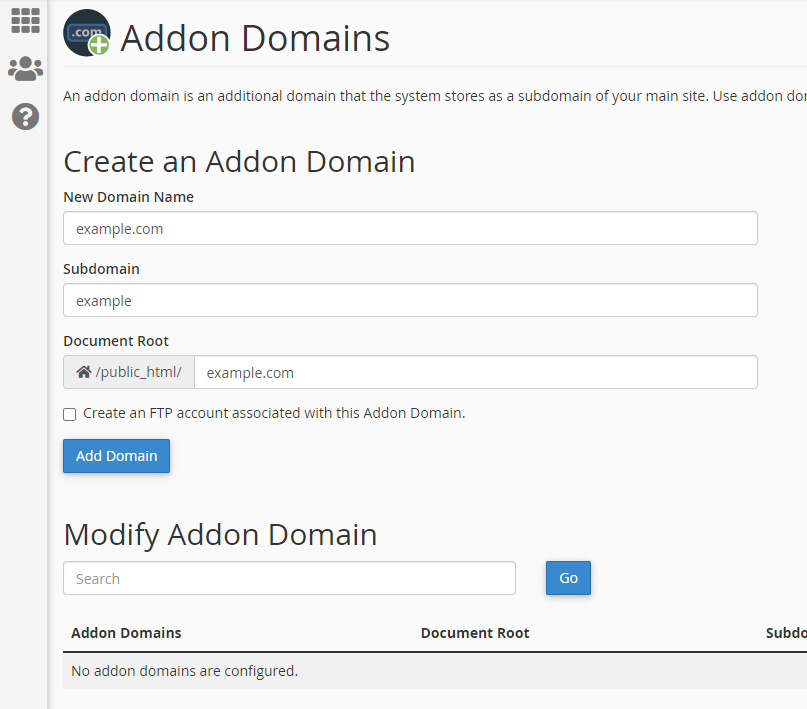
Task: Focus the New Domain Name field
Action: coord(410,228)
